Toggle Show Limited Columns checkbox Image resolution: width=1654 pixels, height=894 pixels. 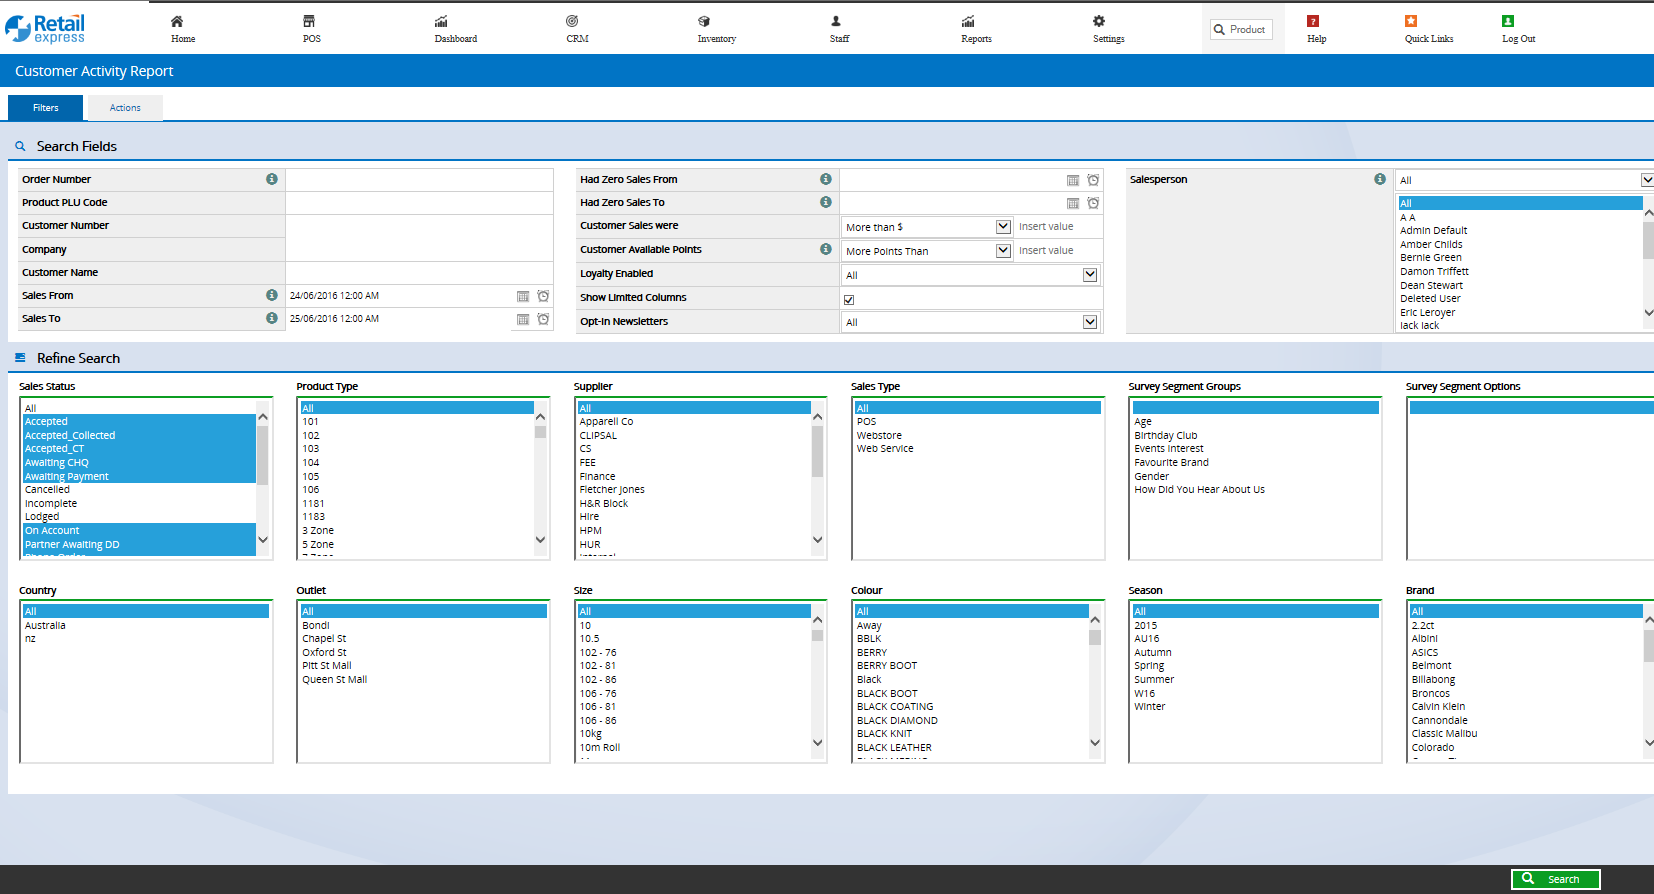(849, 300)
